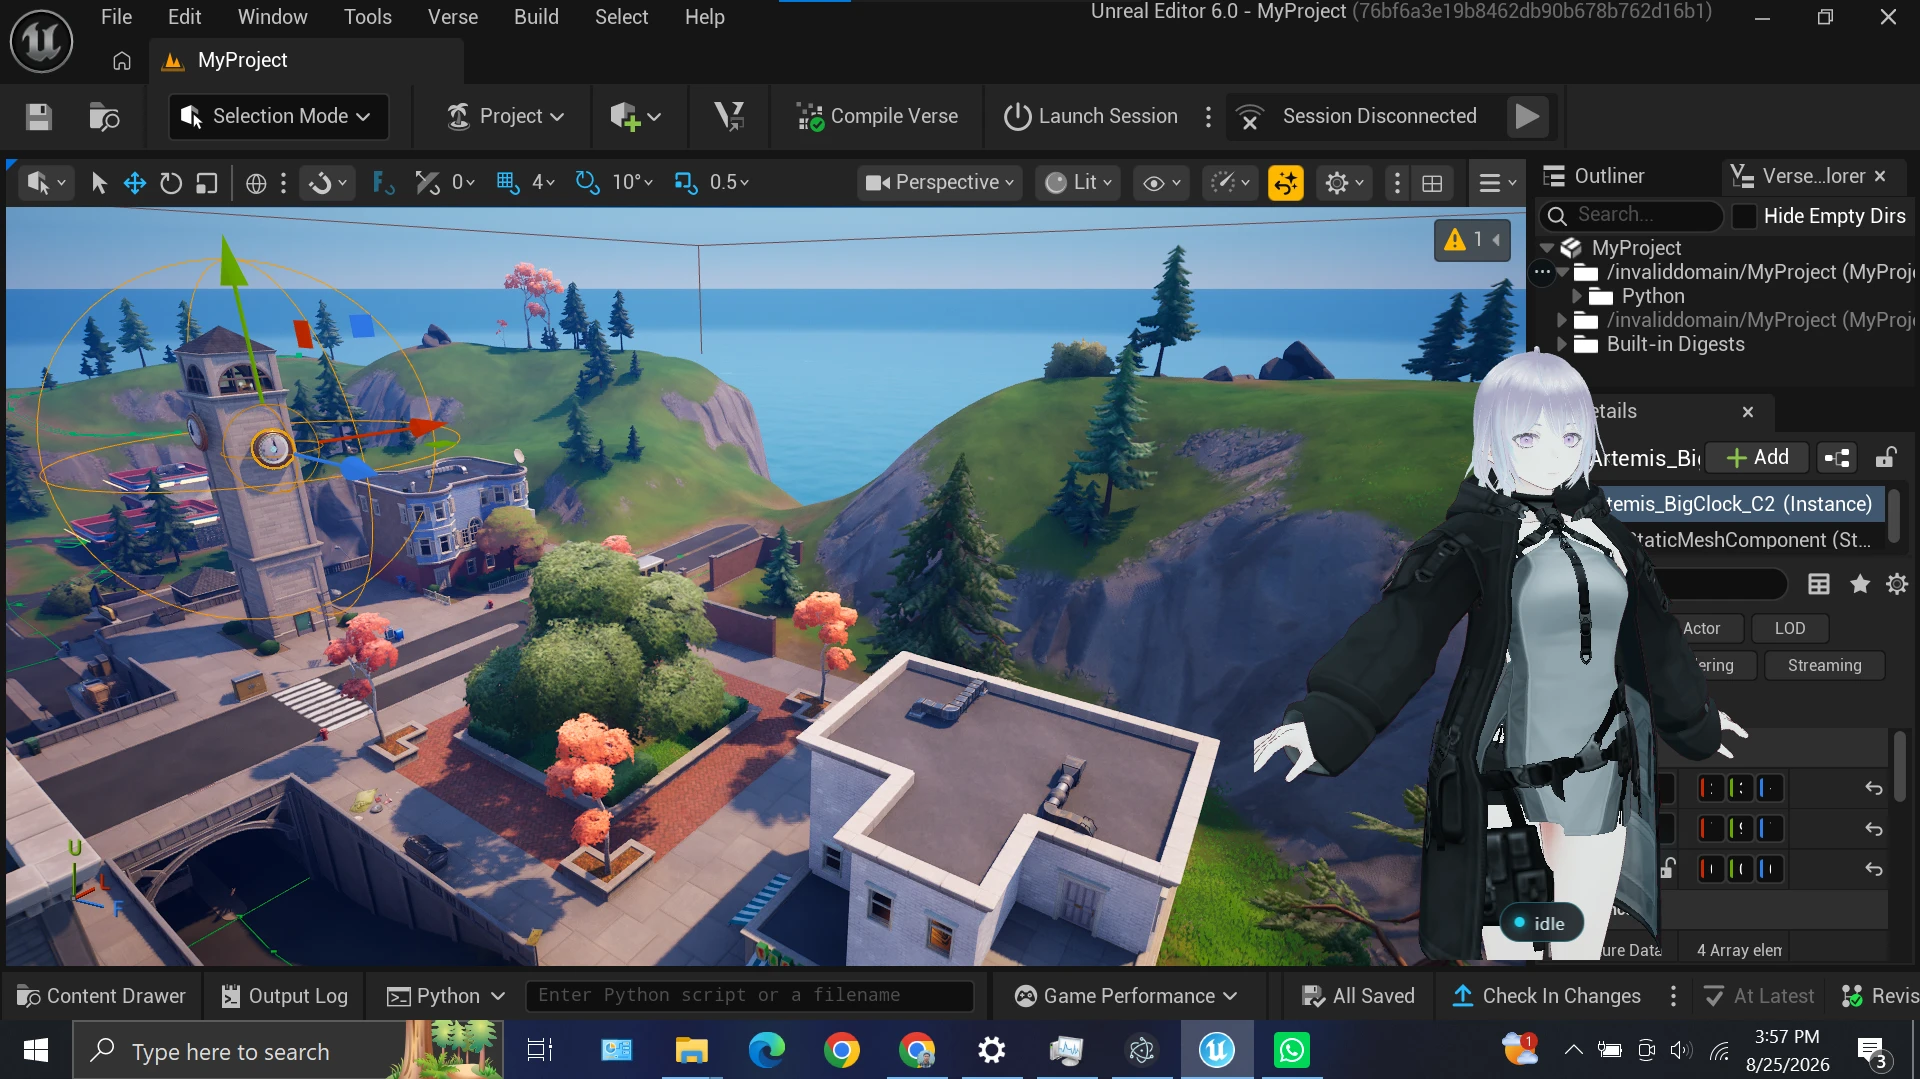The width and height of the screenshot is (1920, 1079).
Task: Open the Tools menu
Action: pyautogui.click(x=368, y=17)
